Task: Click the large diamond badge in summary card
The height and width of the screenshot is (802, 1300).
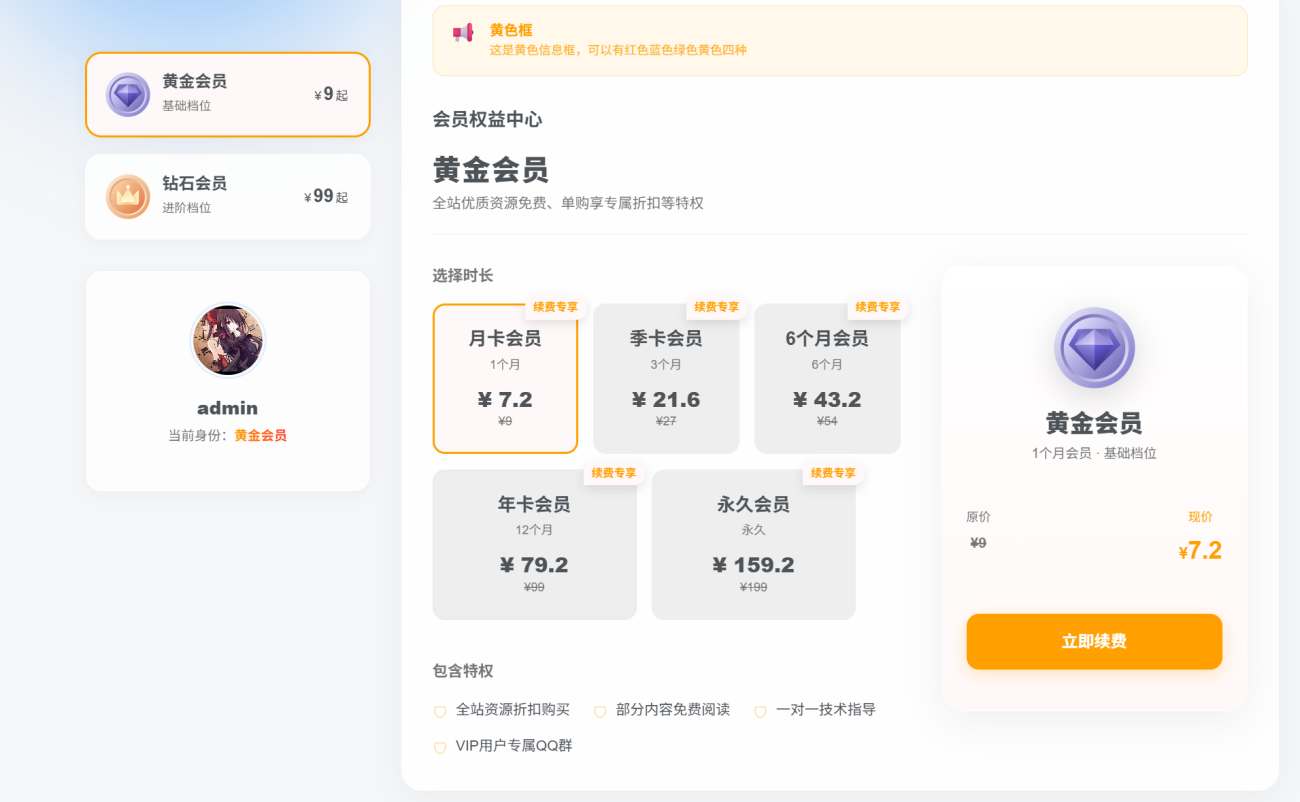Action: point(1094,347)
